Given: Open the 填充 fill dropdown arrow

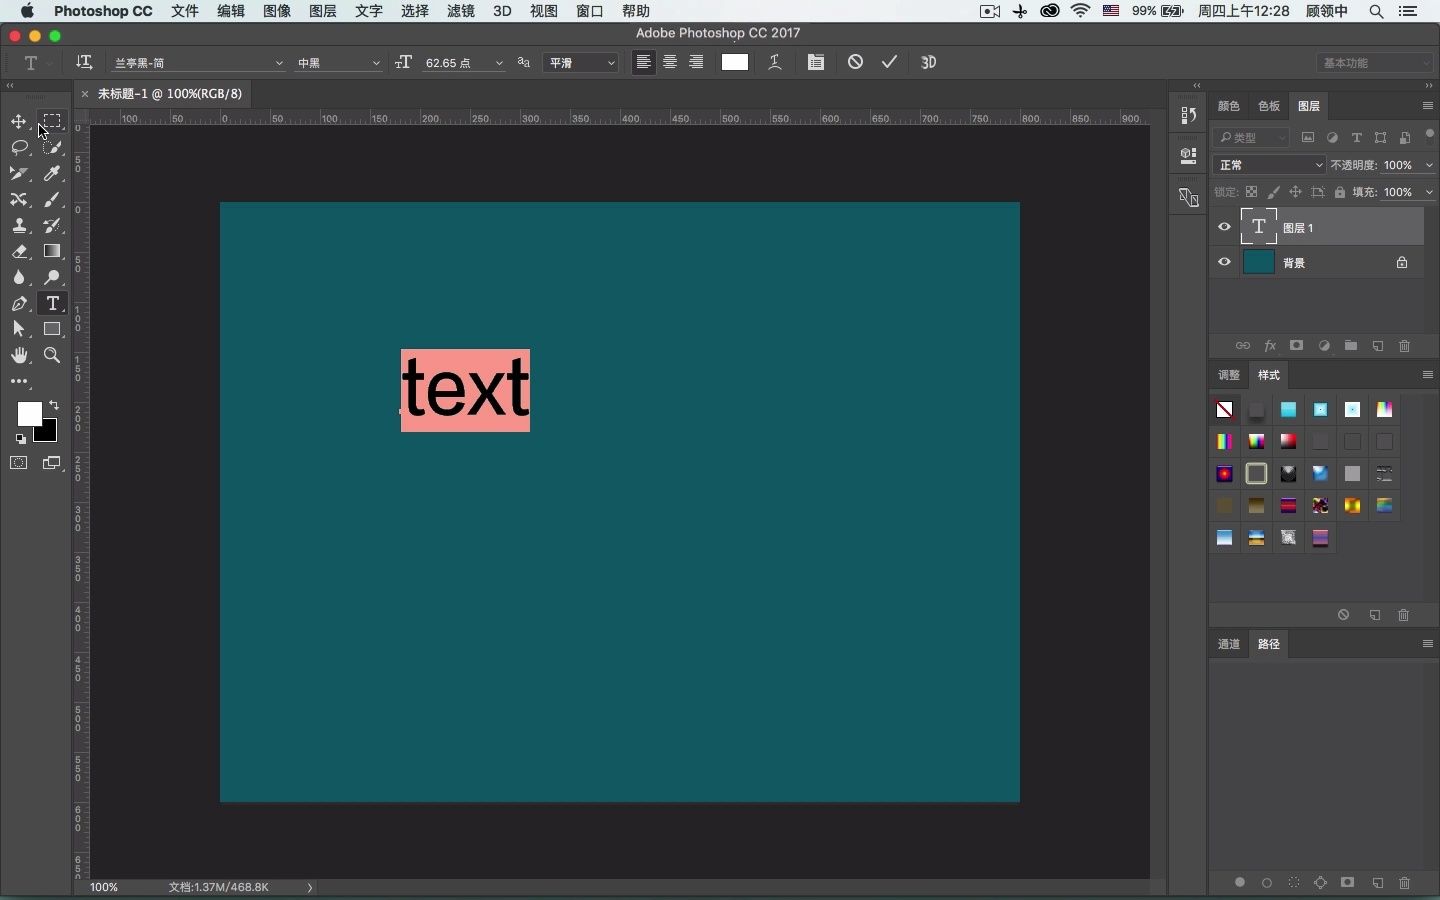Looking at the screenshot, I should click(1429, 192).
